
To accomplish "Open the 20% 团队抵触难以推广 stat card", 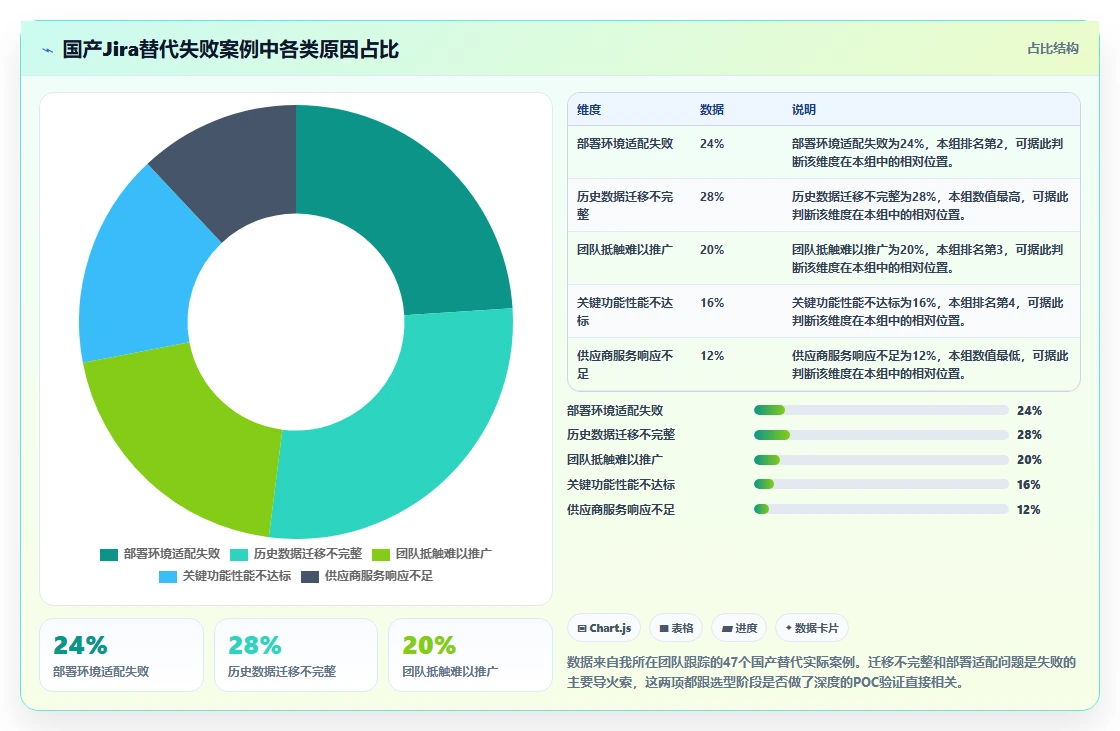I will (x=470, y=655).
